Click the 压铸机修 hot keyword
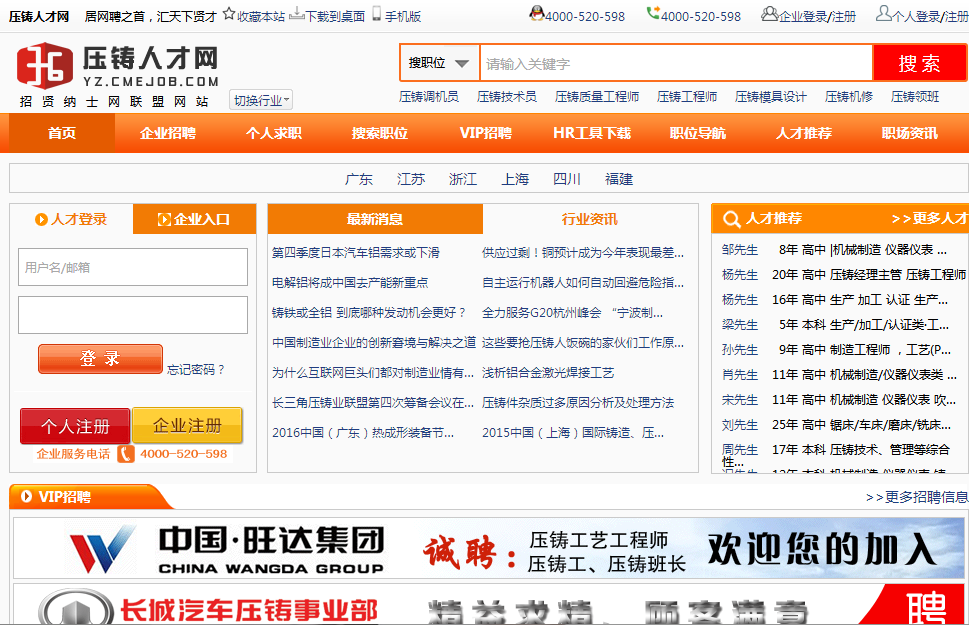Screen dimensions: 969x625 pos(849,96)
